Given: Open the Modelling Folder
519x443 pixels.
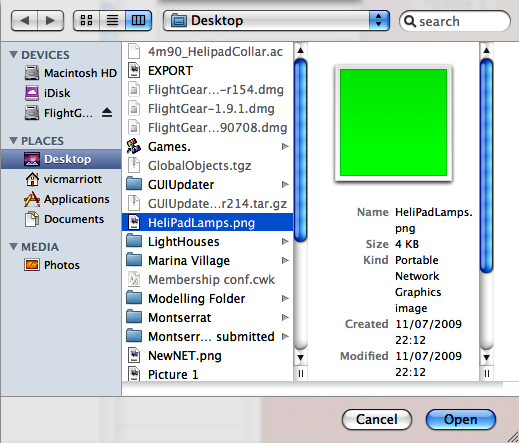Looking at the screenshot, I should click(207, 298).
